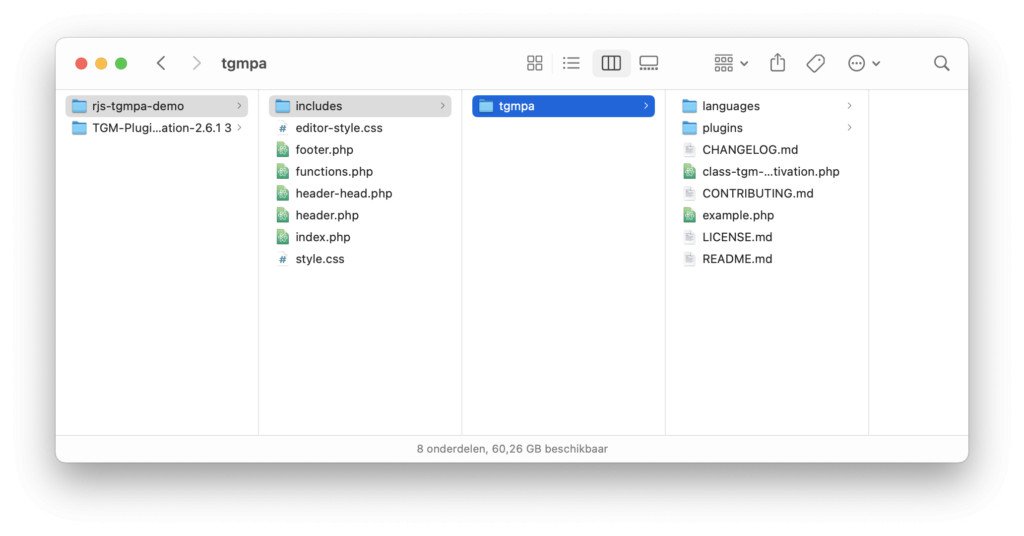Select the includes folder
The image size is (1024, 536).
click(318, 106)
